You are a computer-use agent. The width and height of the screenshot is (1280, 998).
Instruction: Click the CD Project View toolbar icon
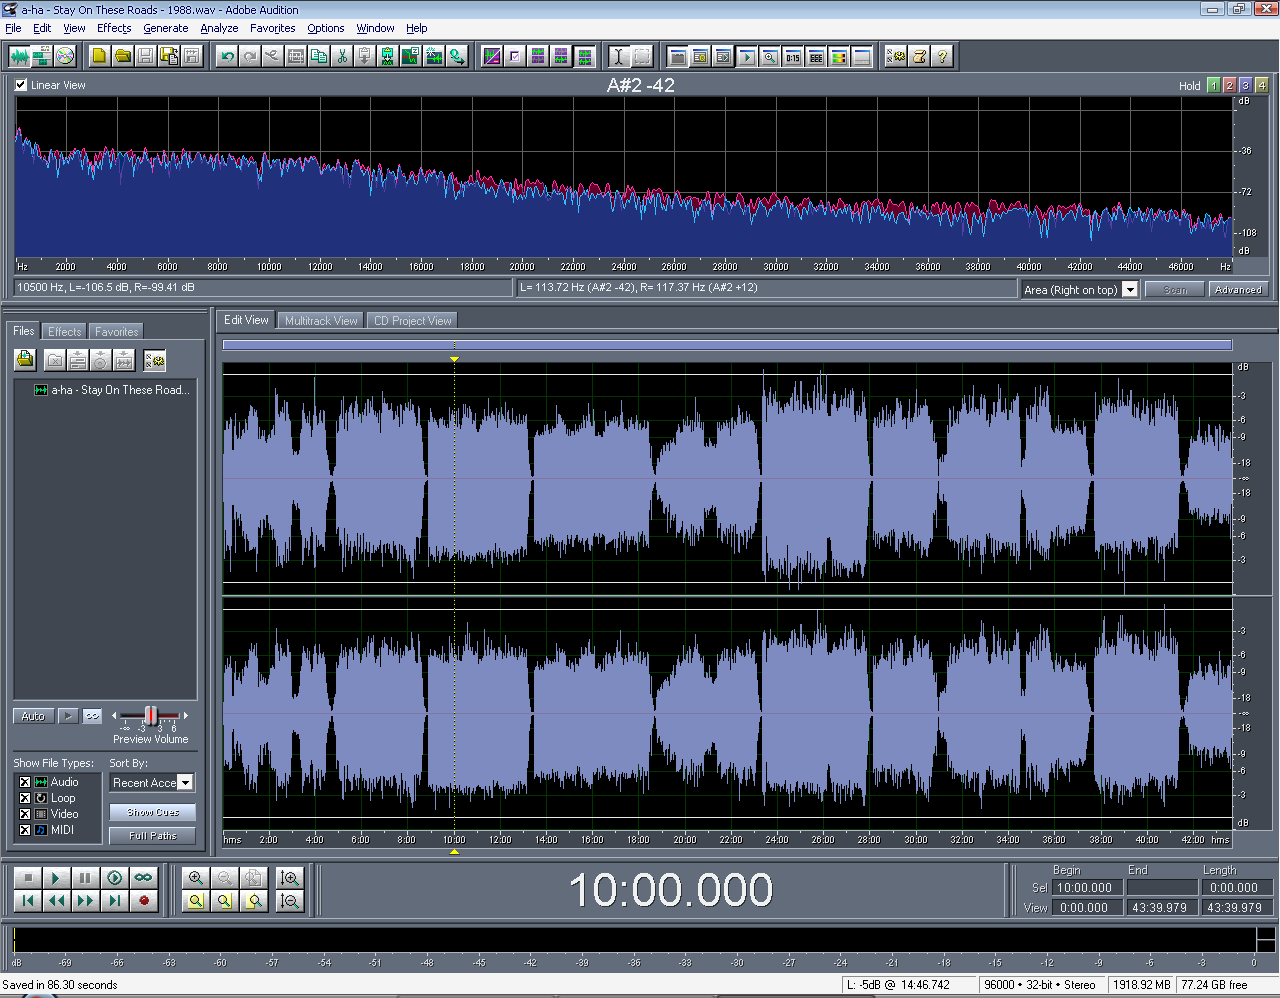click(66, 57)
